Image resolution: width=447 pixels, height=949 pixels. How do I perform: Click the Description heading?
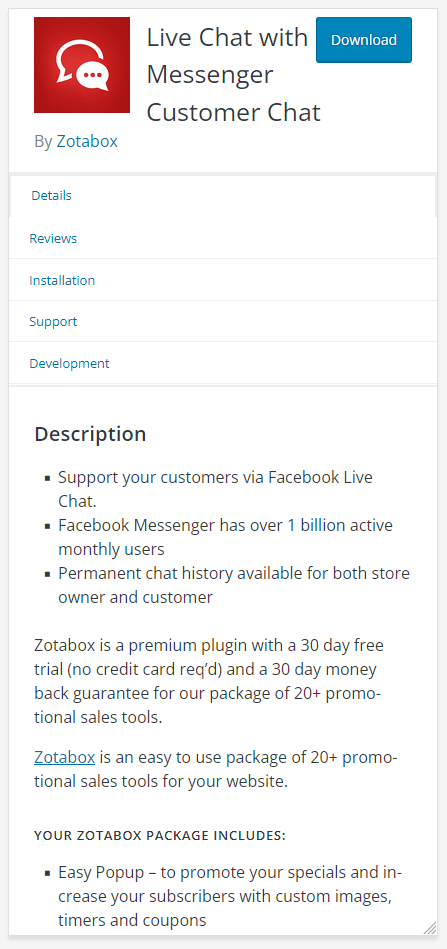[90, 434]
